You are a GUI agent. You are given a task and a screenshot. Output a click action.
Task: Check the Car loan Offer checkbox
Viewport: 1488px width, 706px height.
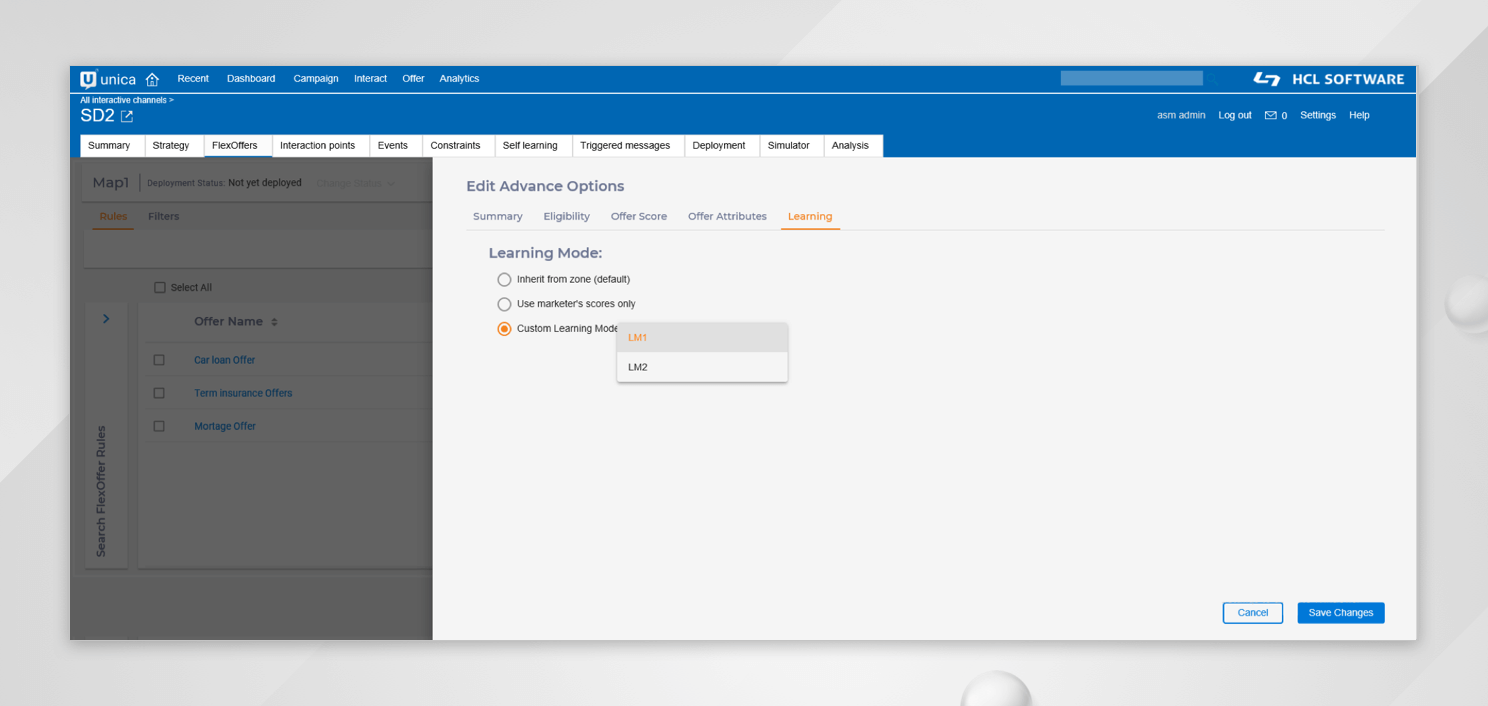click(159, 360)
